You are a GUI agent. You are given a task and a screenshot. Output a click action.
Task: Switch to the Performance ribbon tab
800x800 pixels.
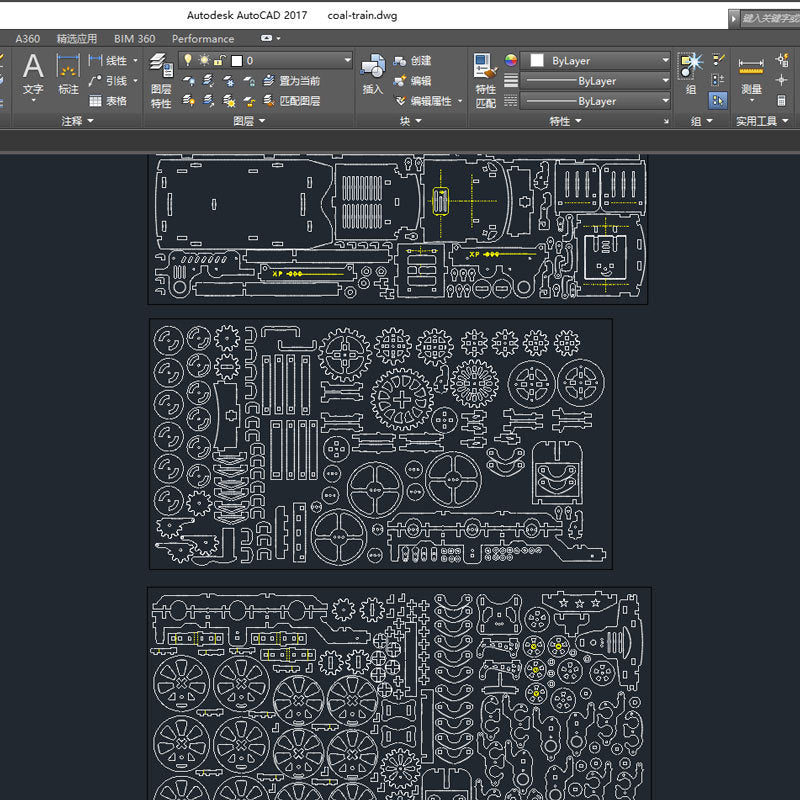click(x=203, y=39)
